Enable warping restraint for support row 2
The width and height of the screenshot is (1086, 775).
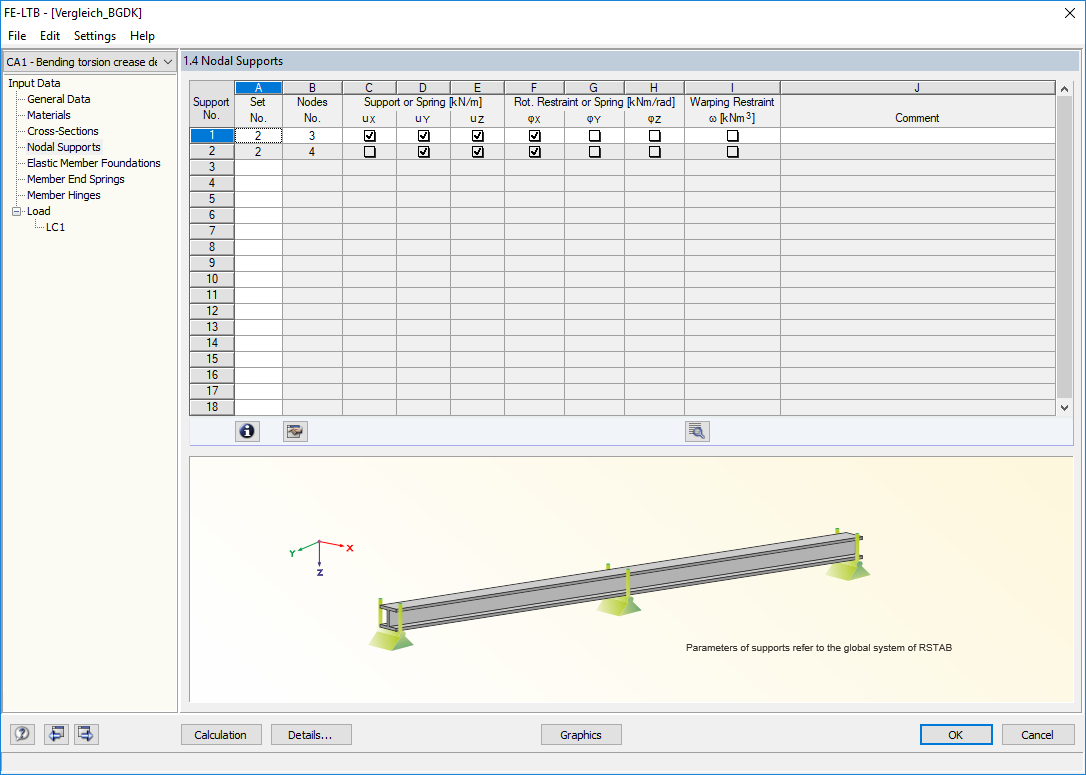pyautogui.click(x=732, y=151)
